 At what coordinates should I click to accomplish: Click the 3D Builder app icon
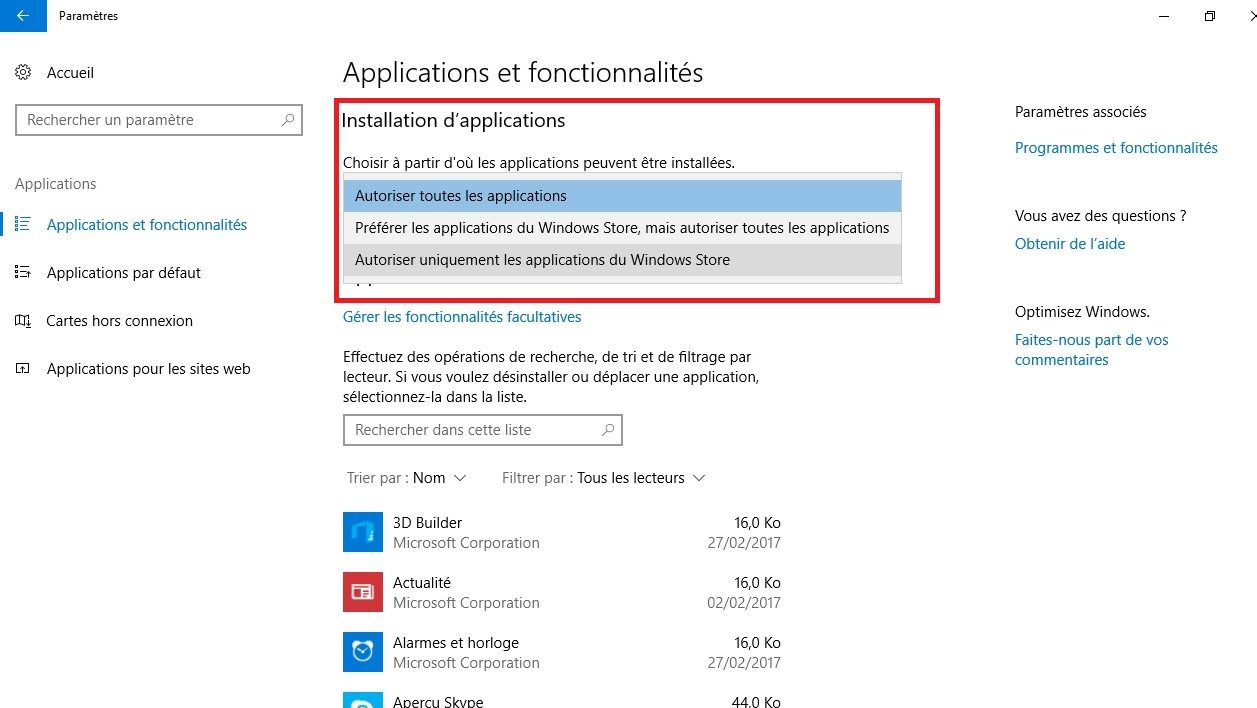tap(362, 532)
